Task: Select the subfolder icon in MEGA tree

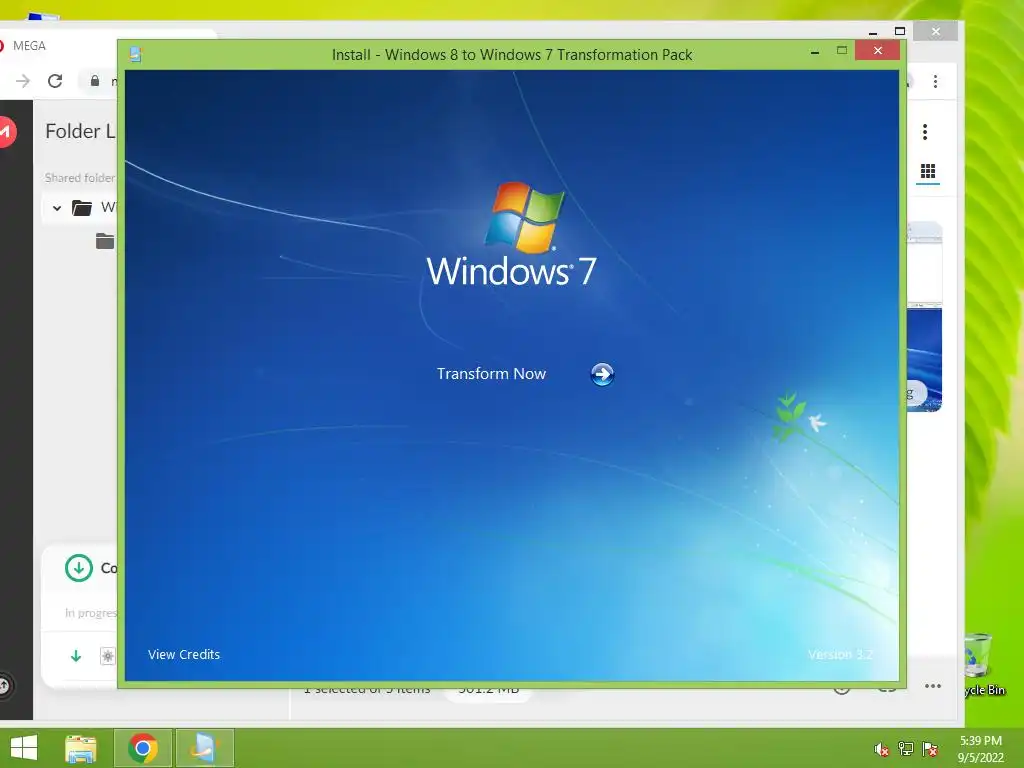Action: pos(105,241)
